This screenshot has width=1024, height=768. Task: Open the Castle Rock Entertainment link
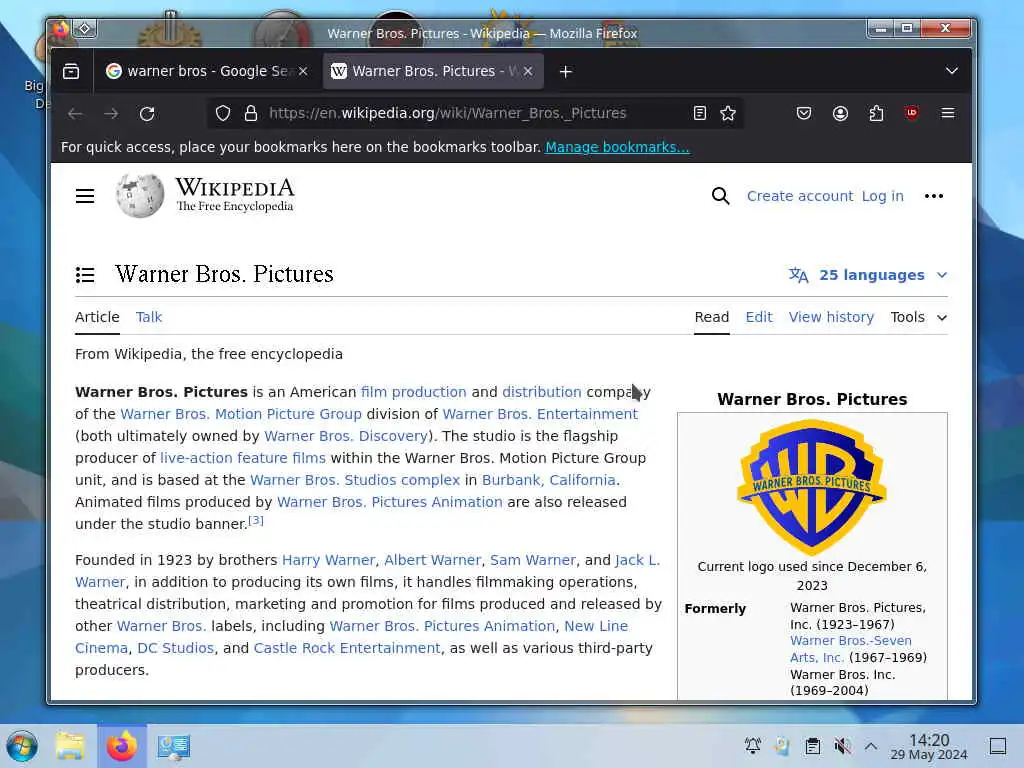pos(347,648)
